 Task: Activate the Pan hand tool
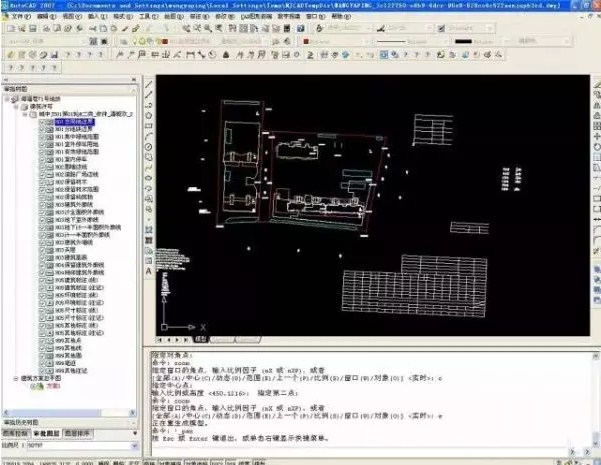click(186, 28)
